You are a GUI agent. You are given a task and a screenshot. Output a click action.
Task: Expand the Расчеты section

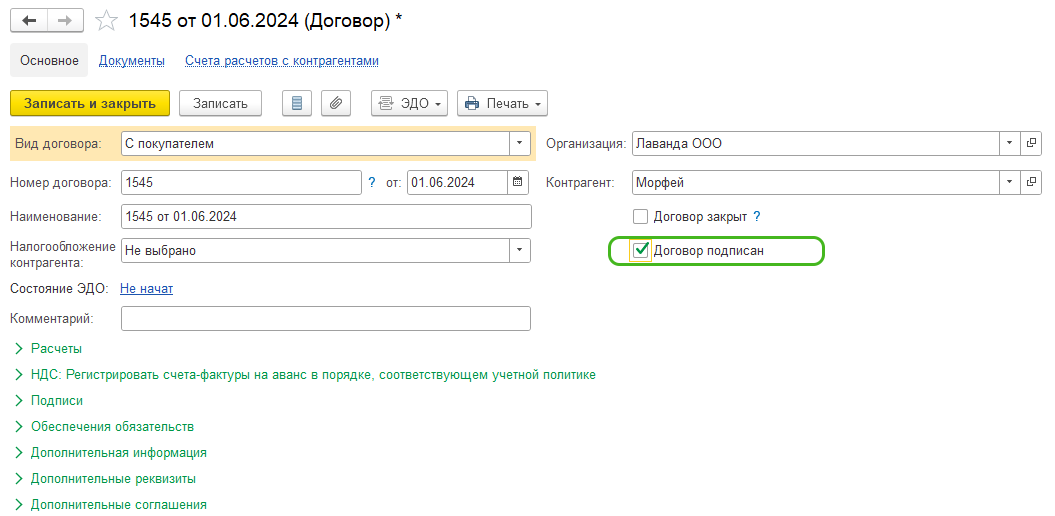[56, 348]
